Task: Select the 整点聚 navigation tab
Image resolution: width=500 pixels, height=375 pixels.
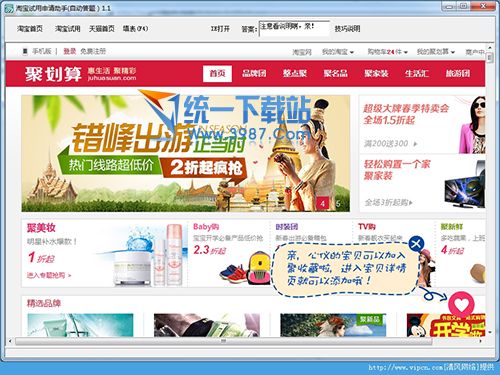Action: click(x=295, y=73)
